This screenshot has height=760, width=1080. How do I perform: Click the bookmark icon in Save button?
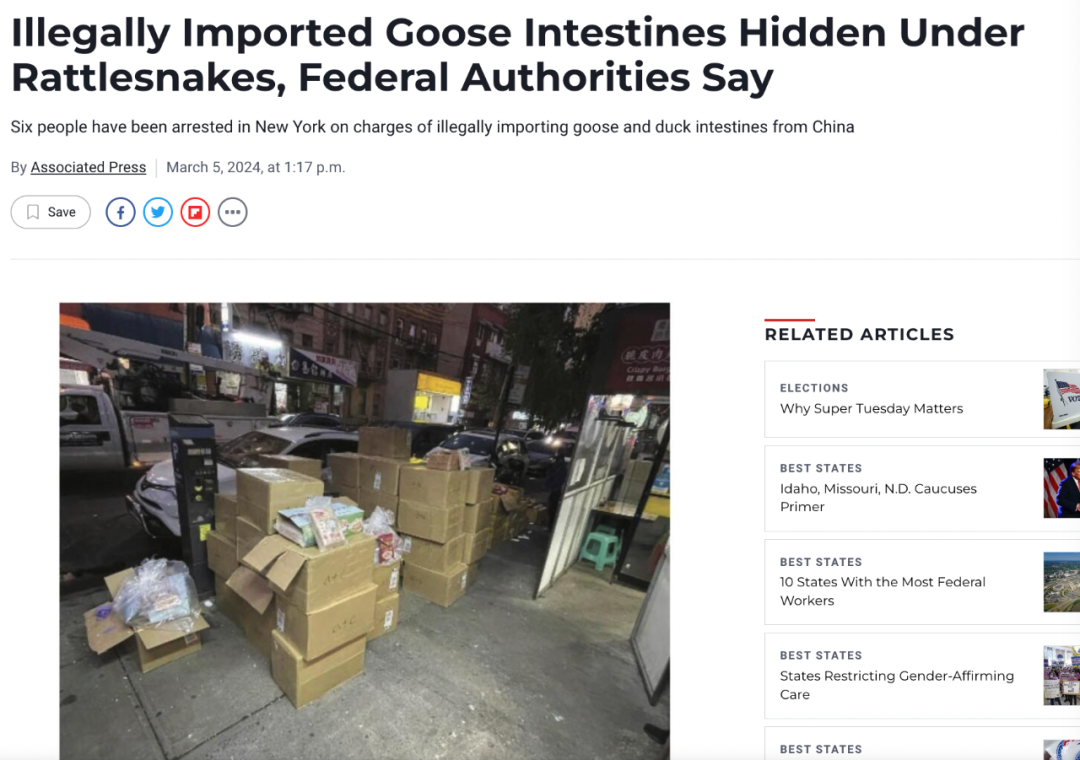click(32, 212)
